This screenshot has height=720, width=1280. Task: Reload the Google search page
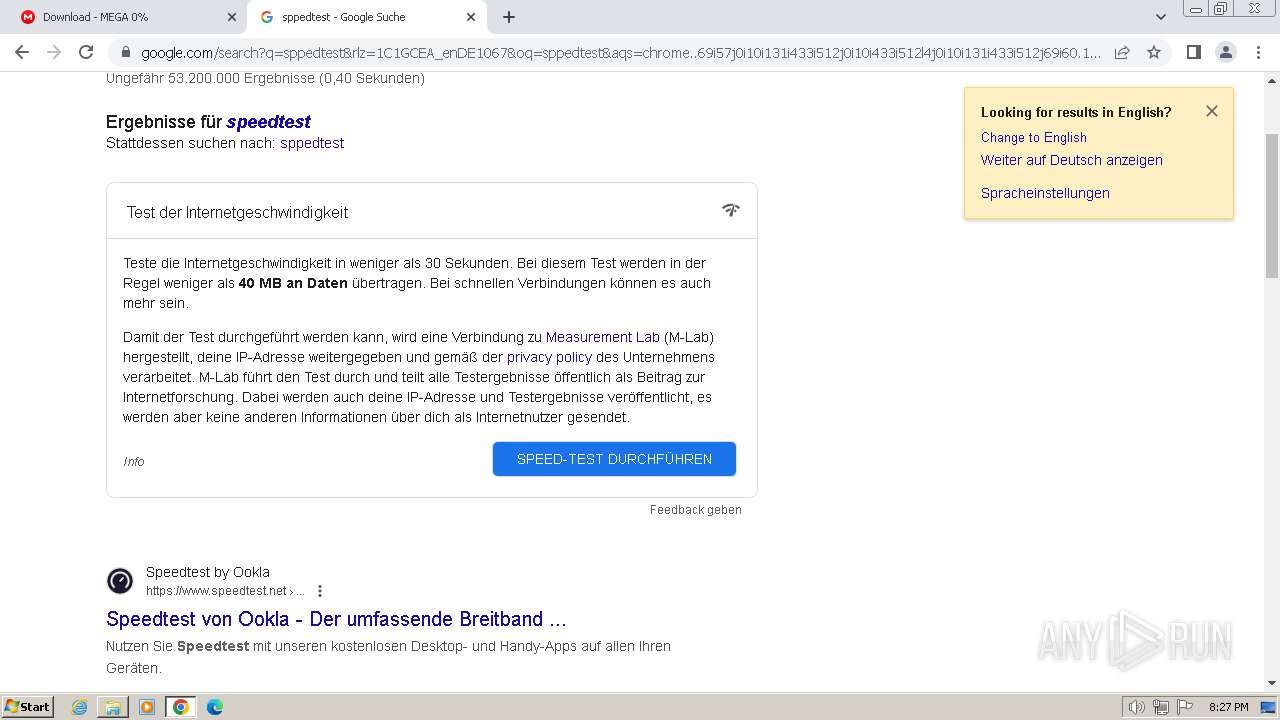click(x=86, y=52)
